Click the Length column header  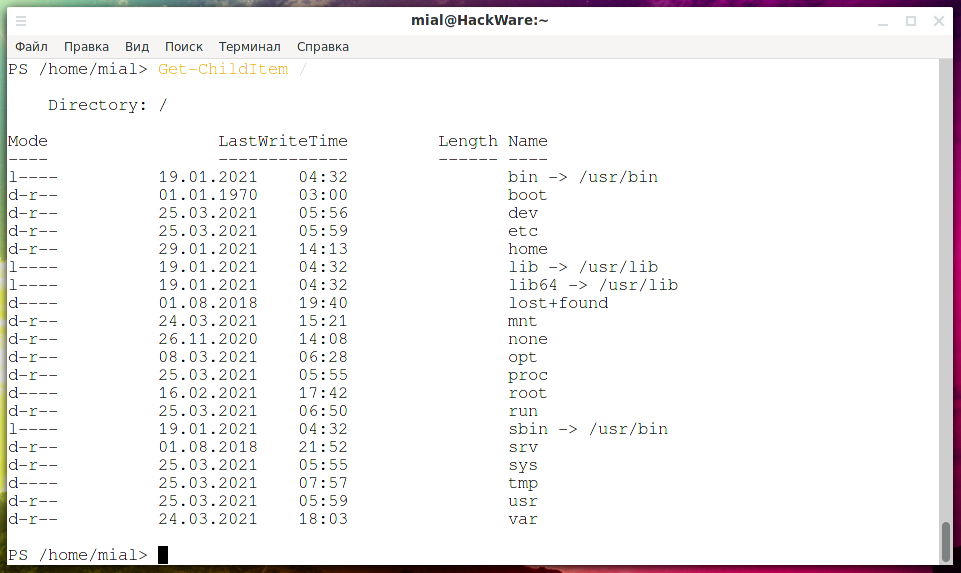tap(468, 142)
